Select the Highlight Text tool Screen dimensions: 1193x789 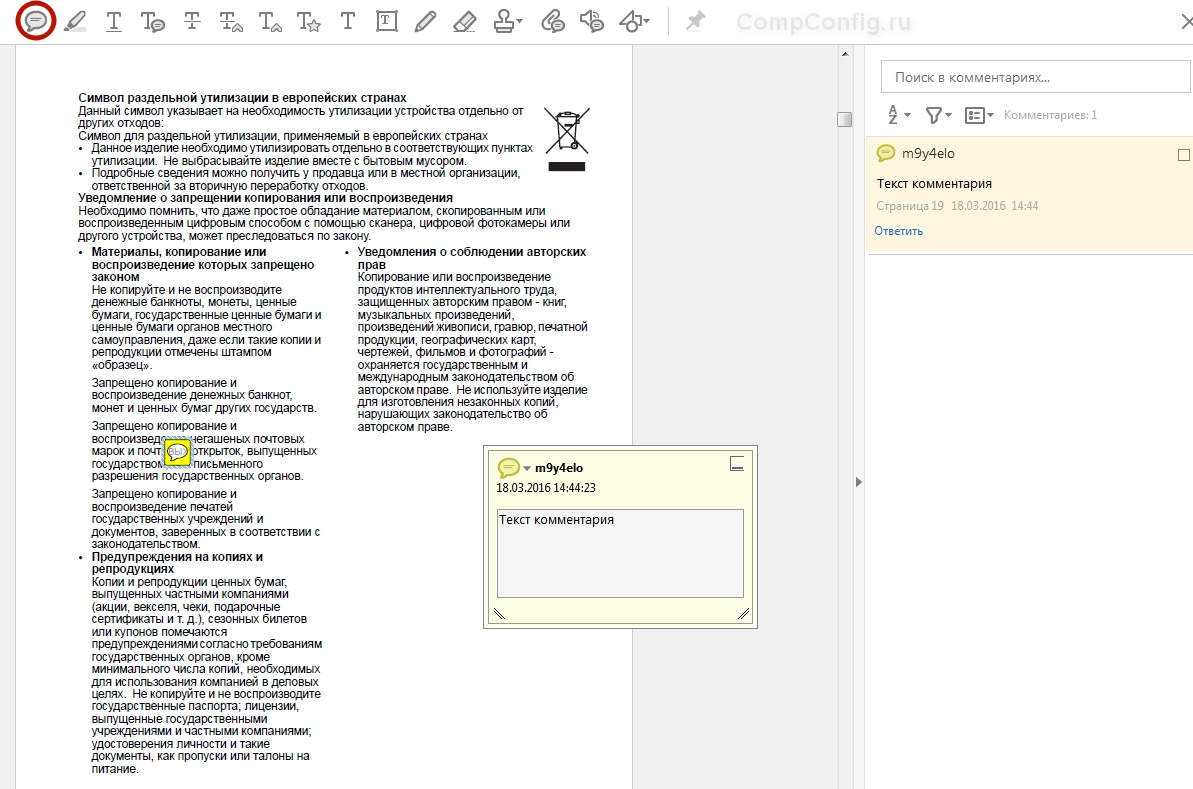pos(75,21)
